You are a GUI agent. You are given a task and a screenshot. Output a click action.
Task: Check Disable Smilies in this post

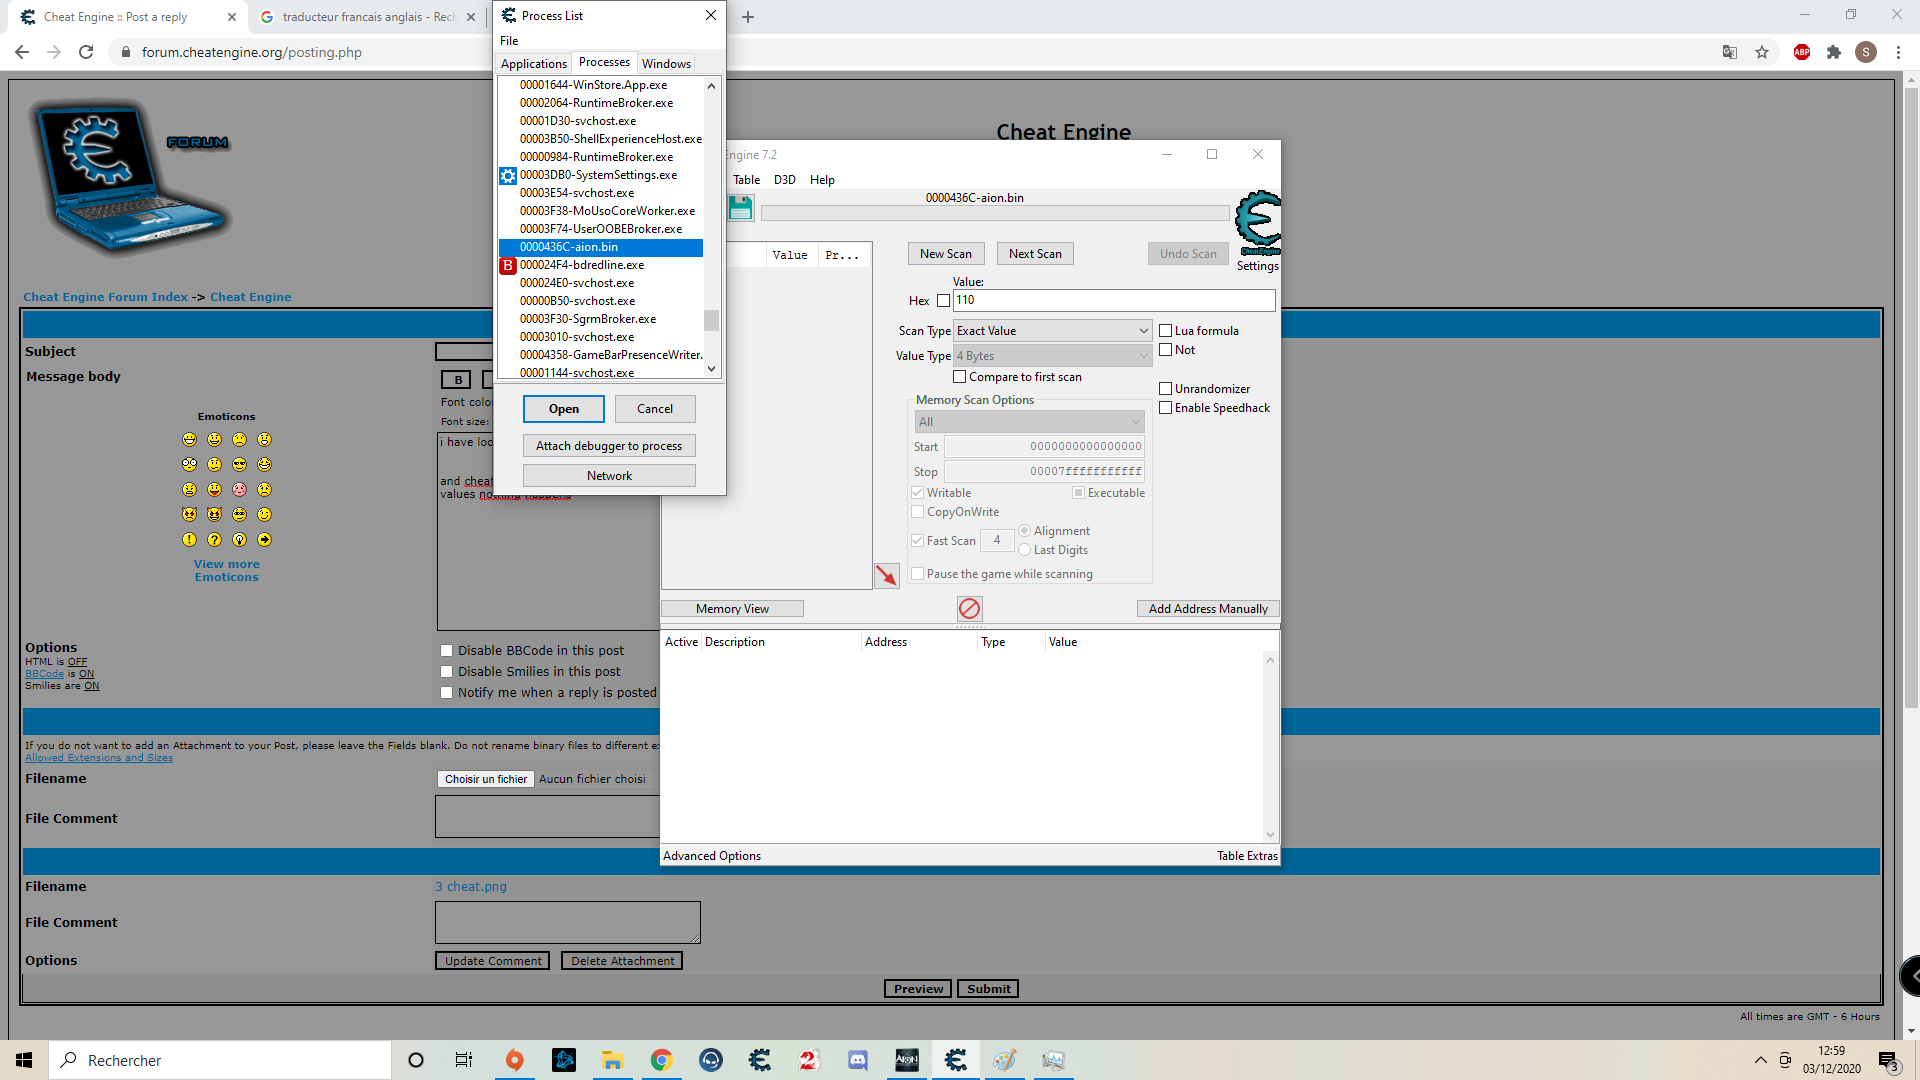click(x=447, y=672)
